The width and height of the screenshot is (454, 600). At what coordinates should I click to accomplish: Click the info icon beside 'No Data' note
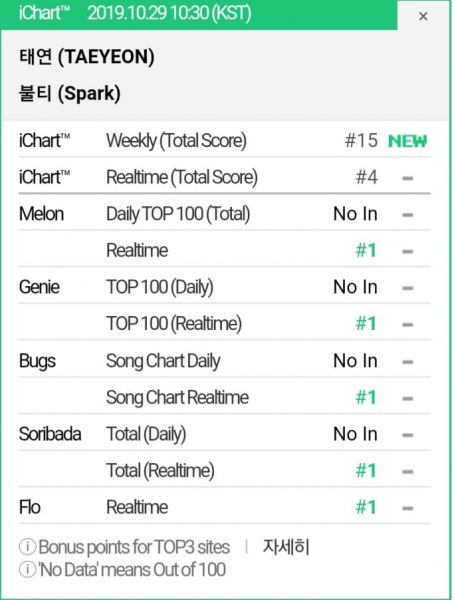pyautogui.click(x=27, y=569)
